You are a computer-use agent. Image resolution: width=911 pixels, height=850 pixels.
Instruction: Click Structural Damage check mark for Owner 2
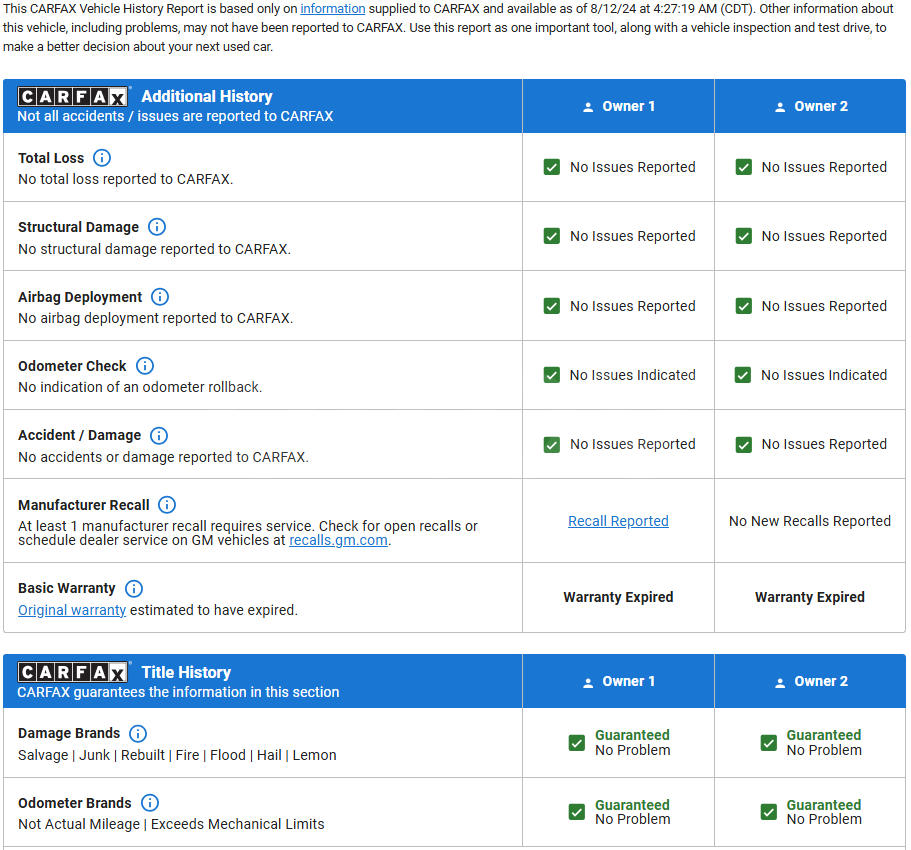[744, 236]
